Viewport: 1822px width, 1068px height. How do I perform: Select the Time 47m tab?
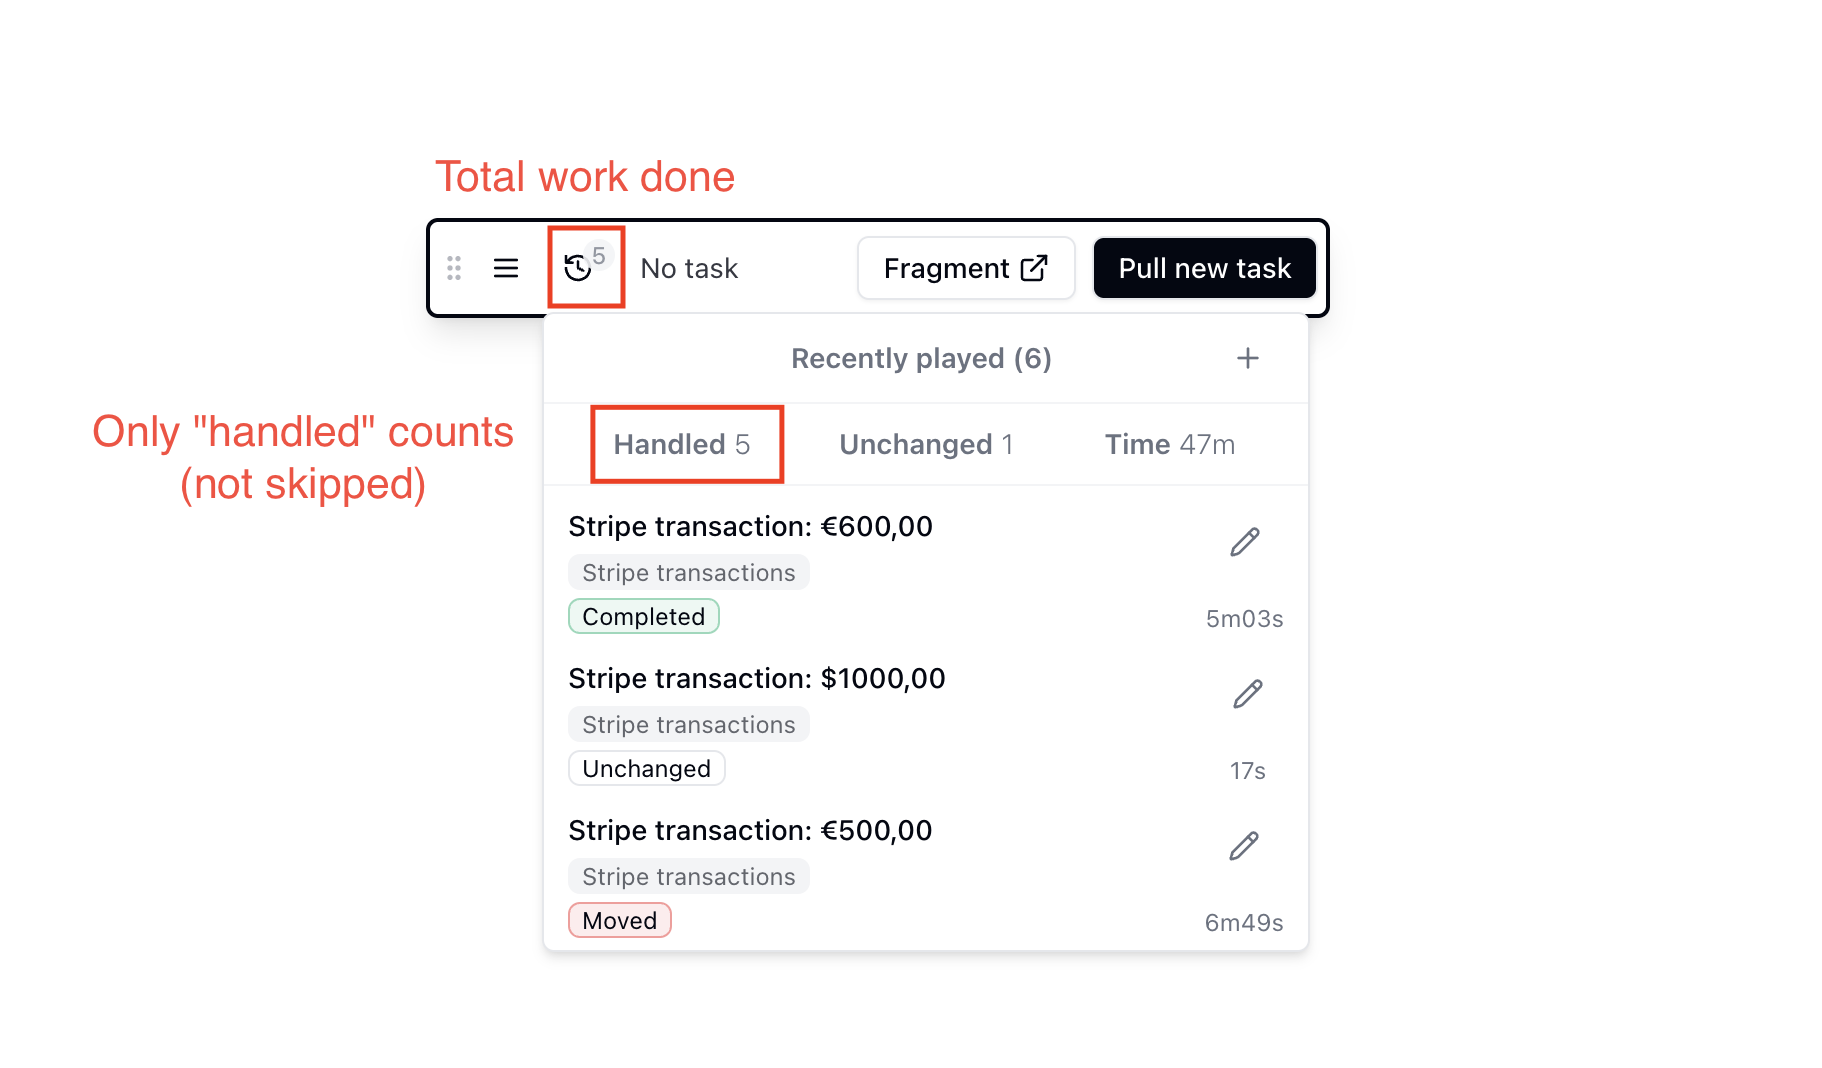1169,444
